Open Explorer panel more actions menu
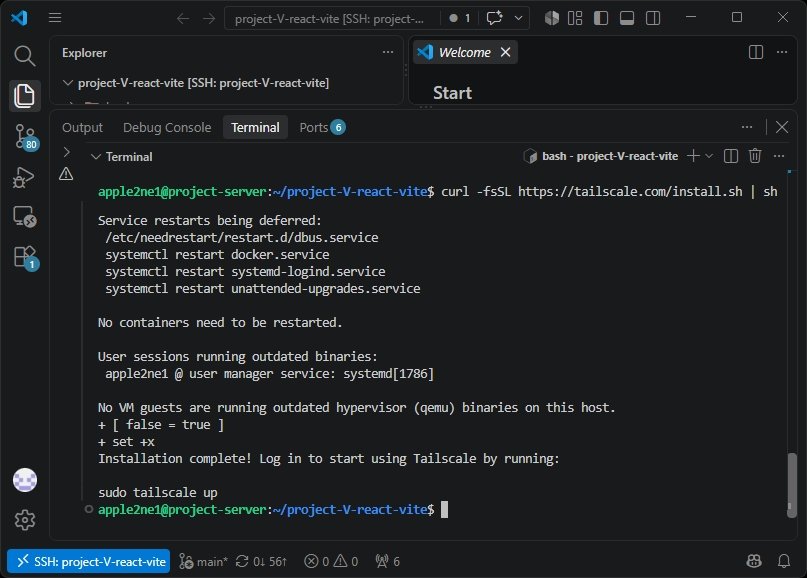The height and width of the screenshot is (578, 807). click(388, 52)
